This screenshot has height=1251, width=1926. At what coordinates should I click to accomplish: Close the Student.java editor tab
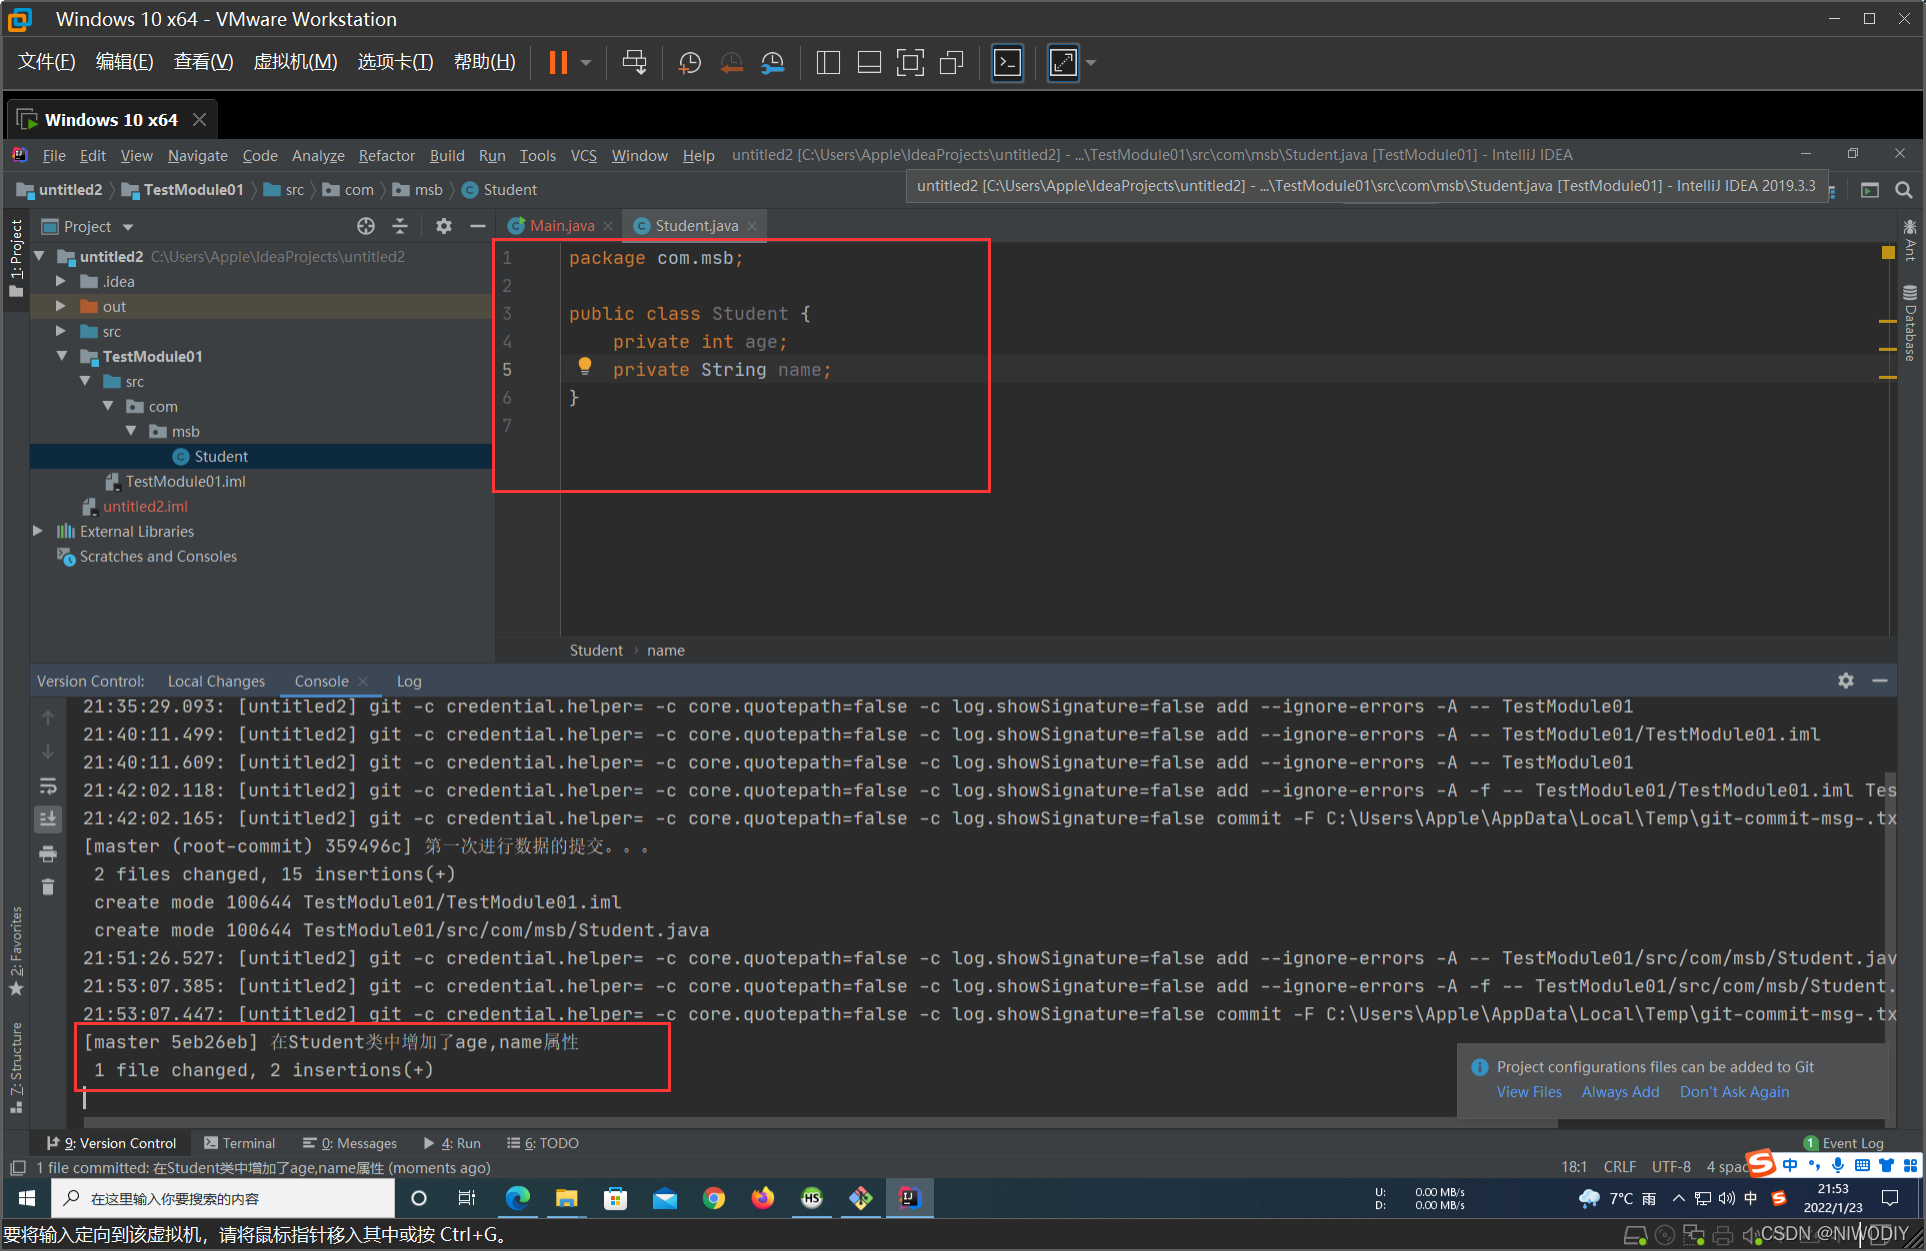(752, 226)
